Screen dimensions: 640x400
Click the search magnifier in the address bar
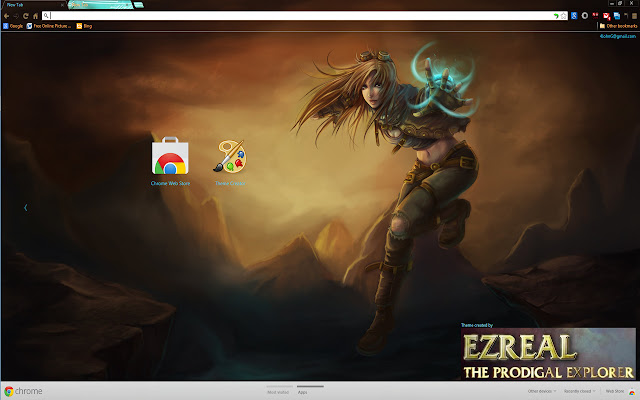[46, 16]
